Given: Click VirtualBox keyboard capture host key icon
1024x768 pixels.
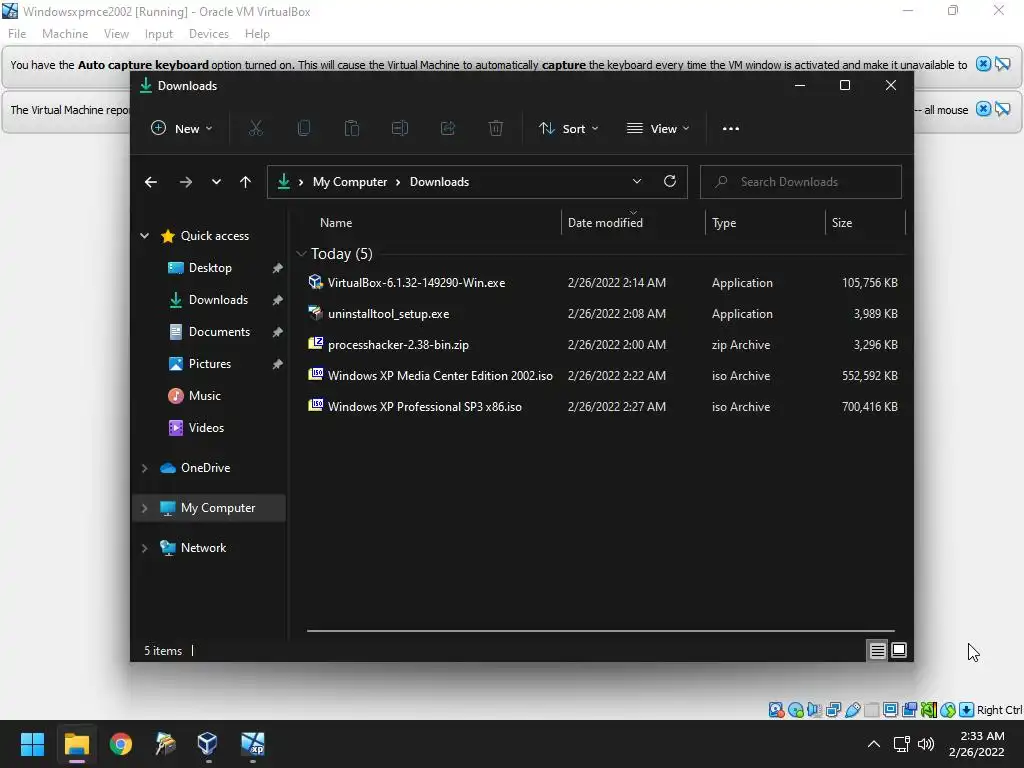Looking at the screenshot, I should tap(967, 710).
